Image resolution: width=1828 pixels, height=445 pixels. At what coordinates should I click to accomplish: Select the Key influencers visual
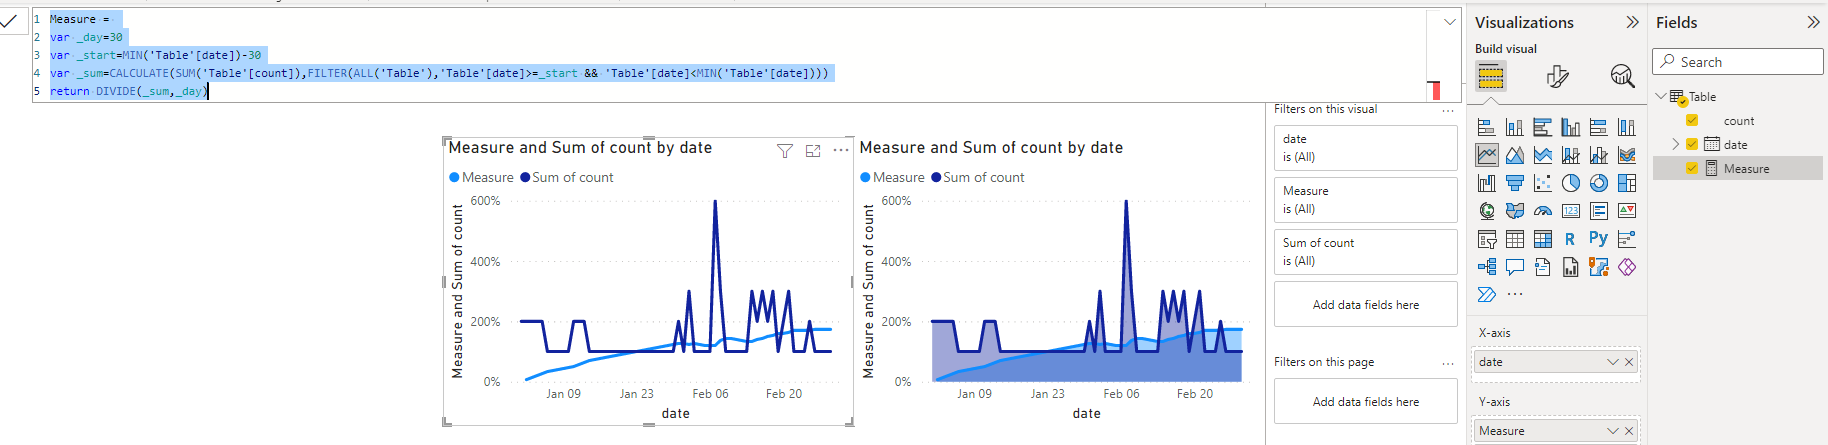pyautogui.click(x=1627, y=239)
